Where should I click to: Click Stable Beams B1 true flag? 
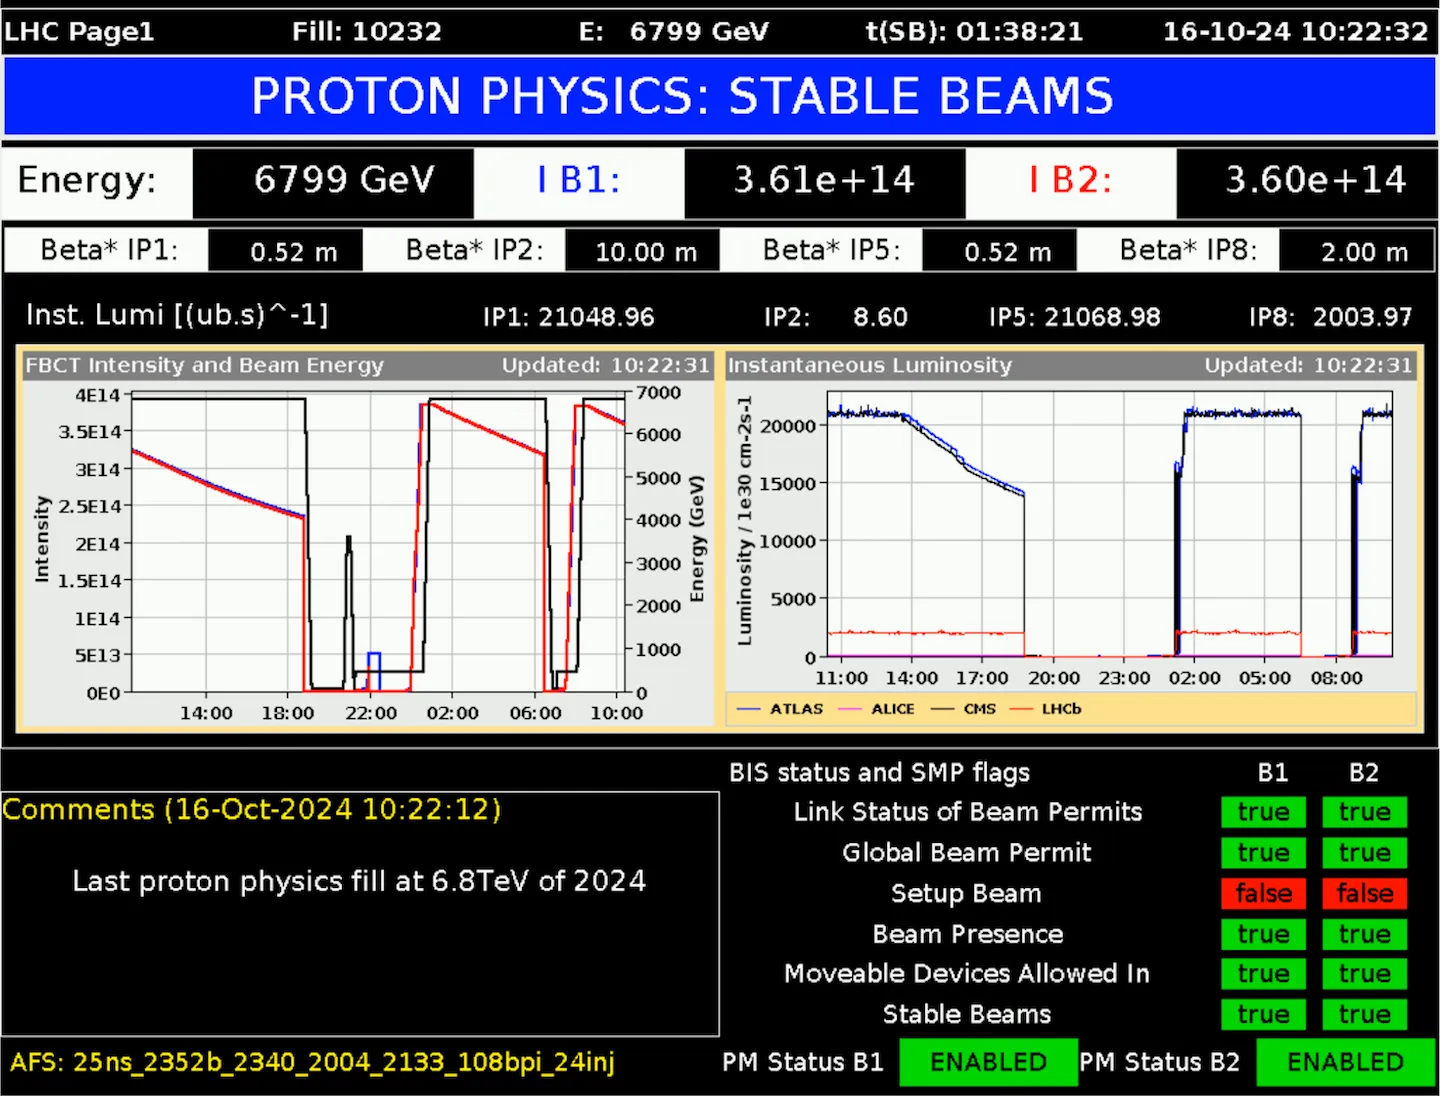1263,1014
